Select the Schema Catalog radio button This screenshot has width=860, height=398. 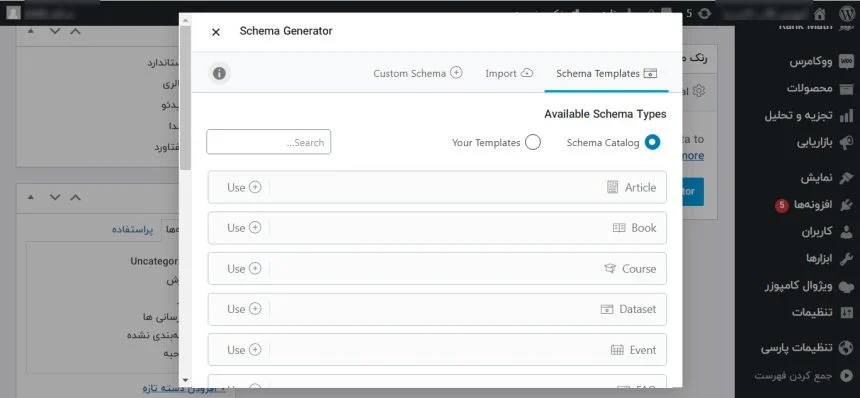pyautogui.click(x=652, y=143)
